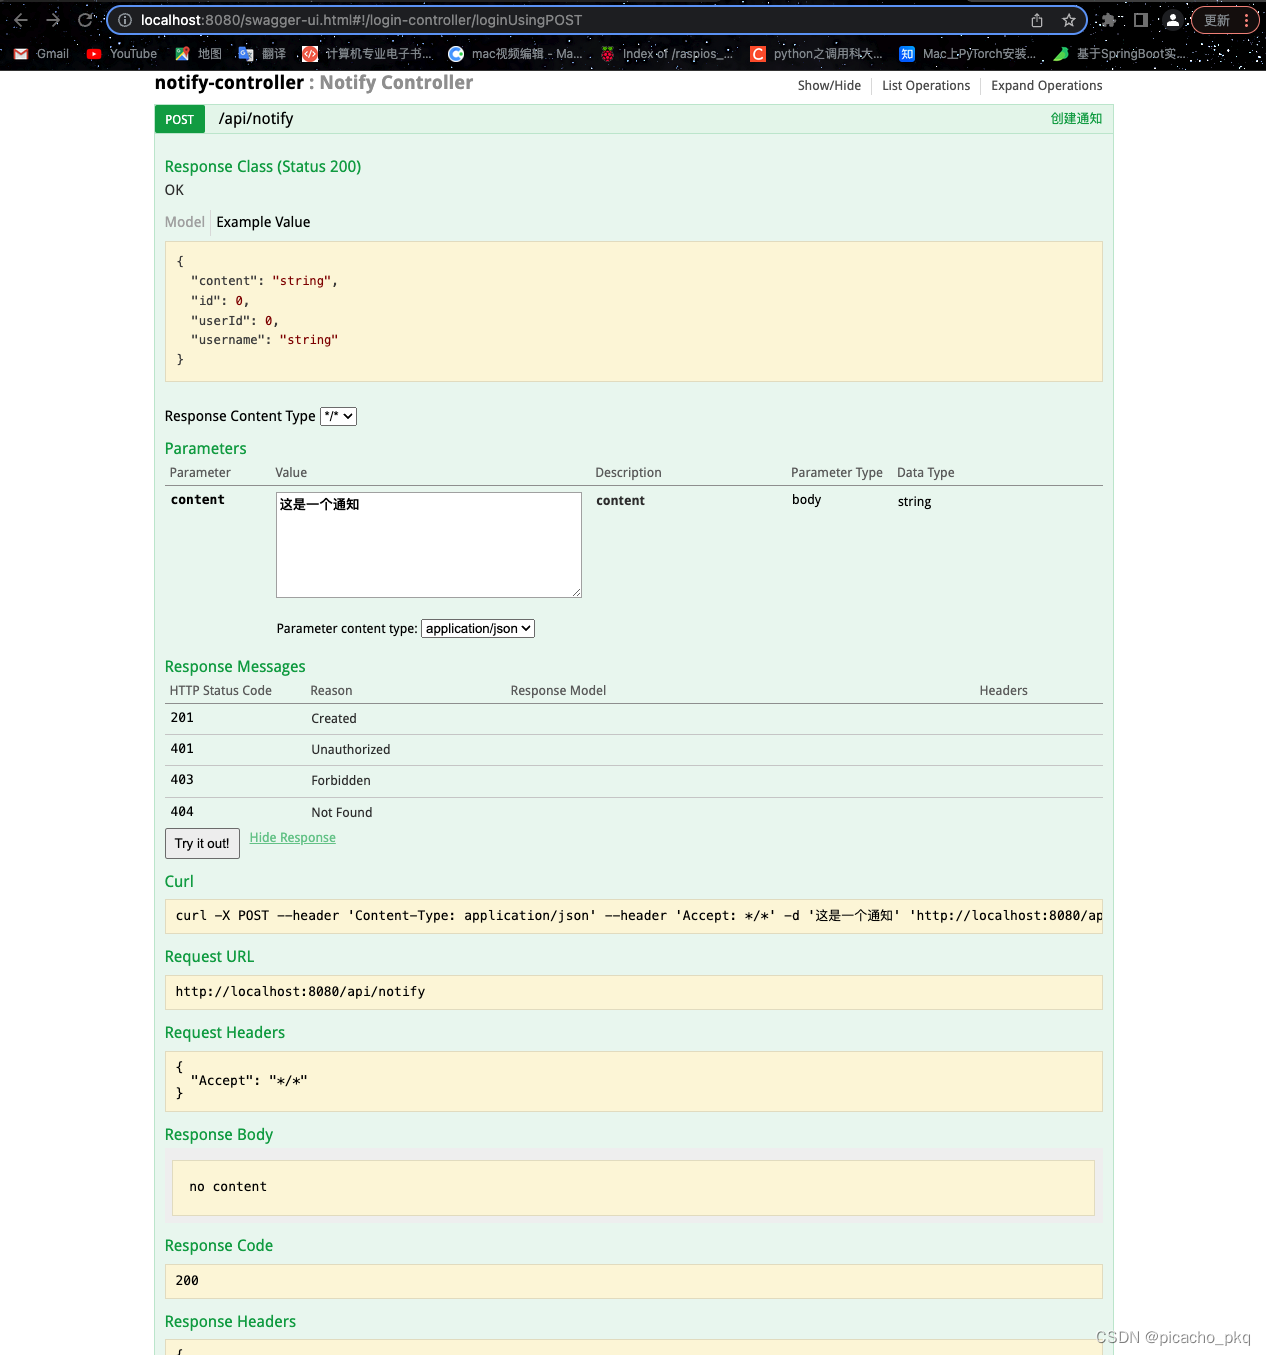Click the 更新 update button
This screenshot has width=1266, height=1355.
pyautogui.click(x=1225, y=20)
